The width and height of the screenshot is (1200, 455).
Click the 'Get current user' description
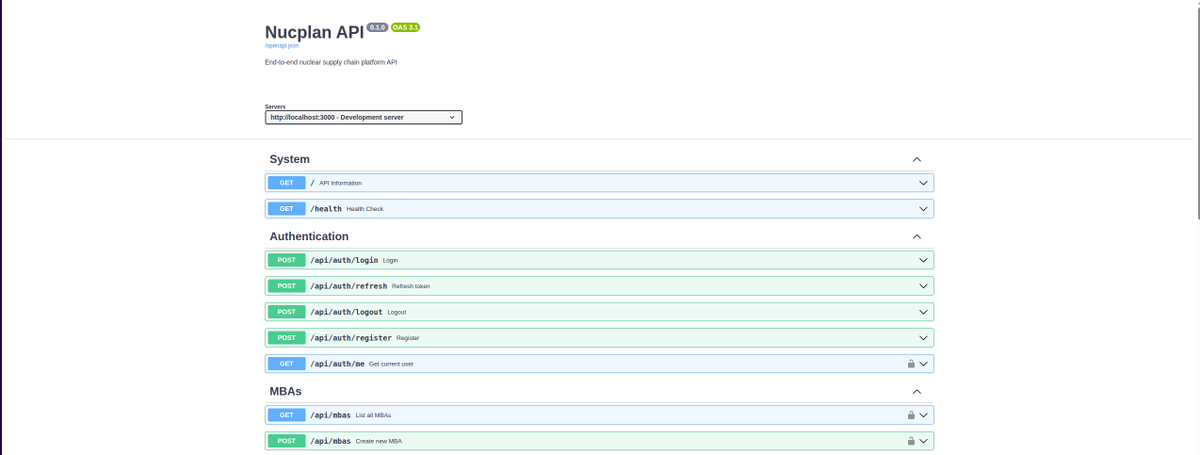391,364
